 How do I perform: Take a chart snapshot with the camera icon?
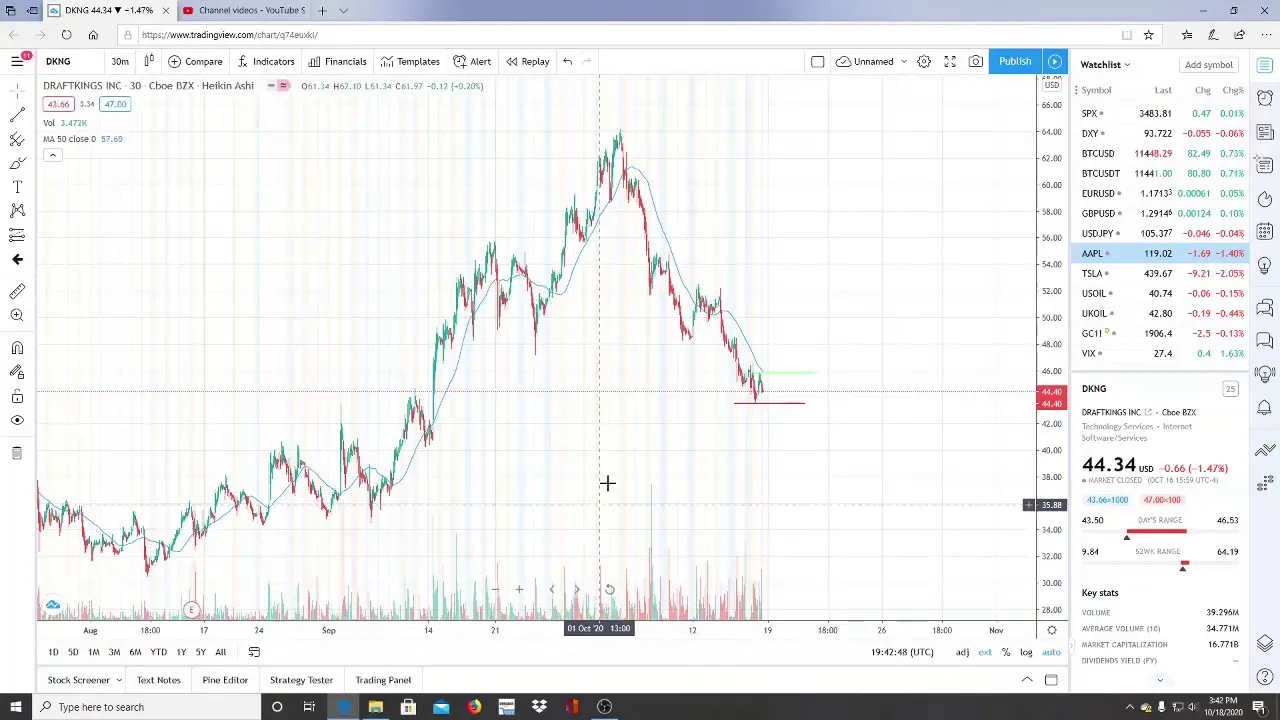point(976,61)
